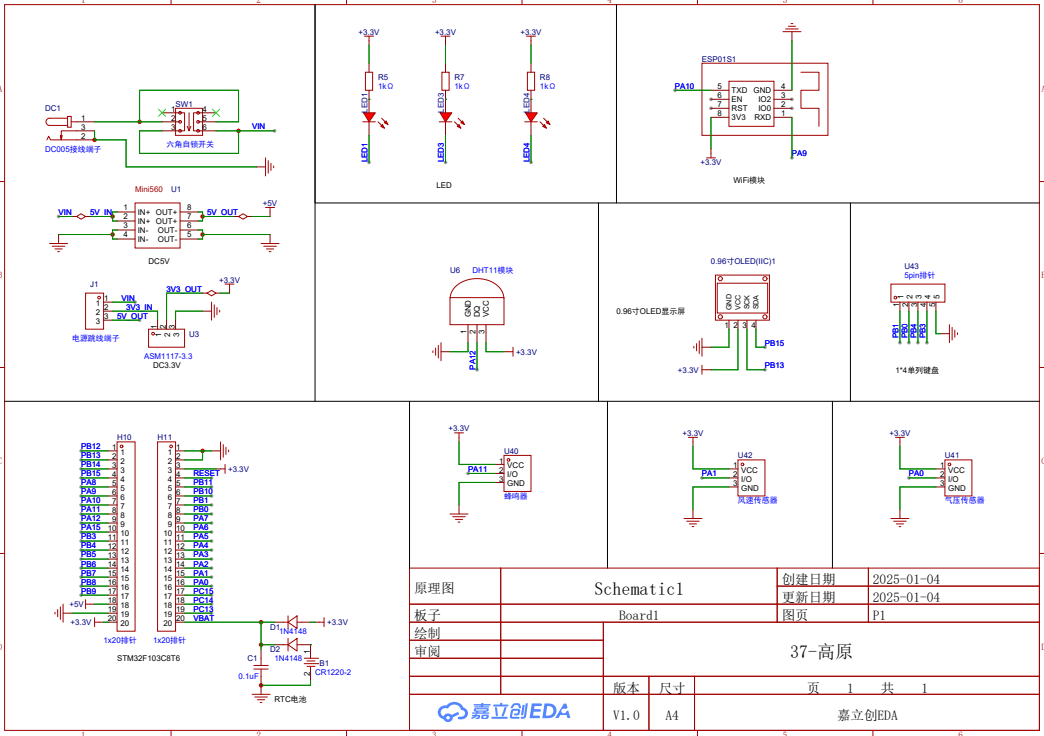Select the A4 size cell

(672, 715)
